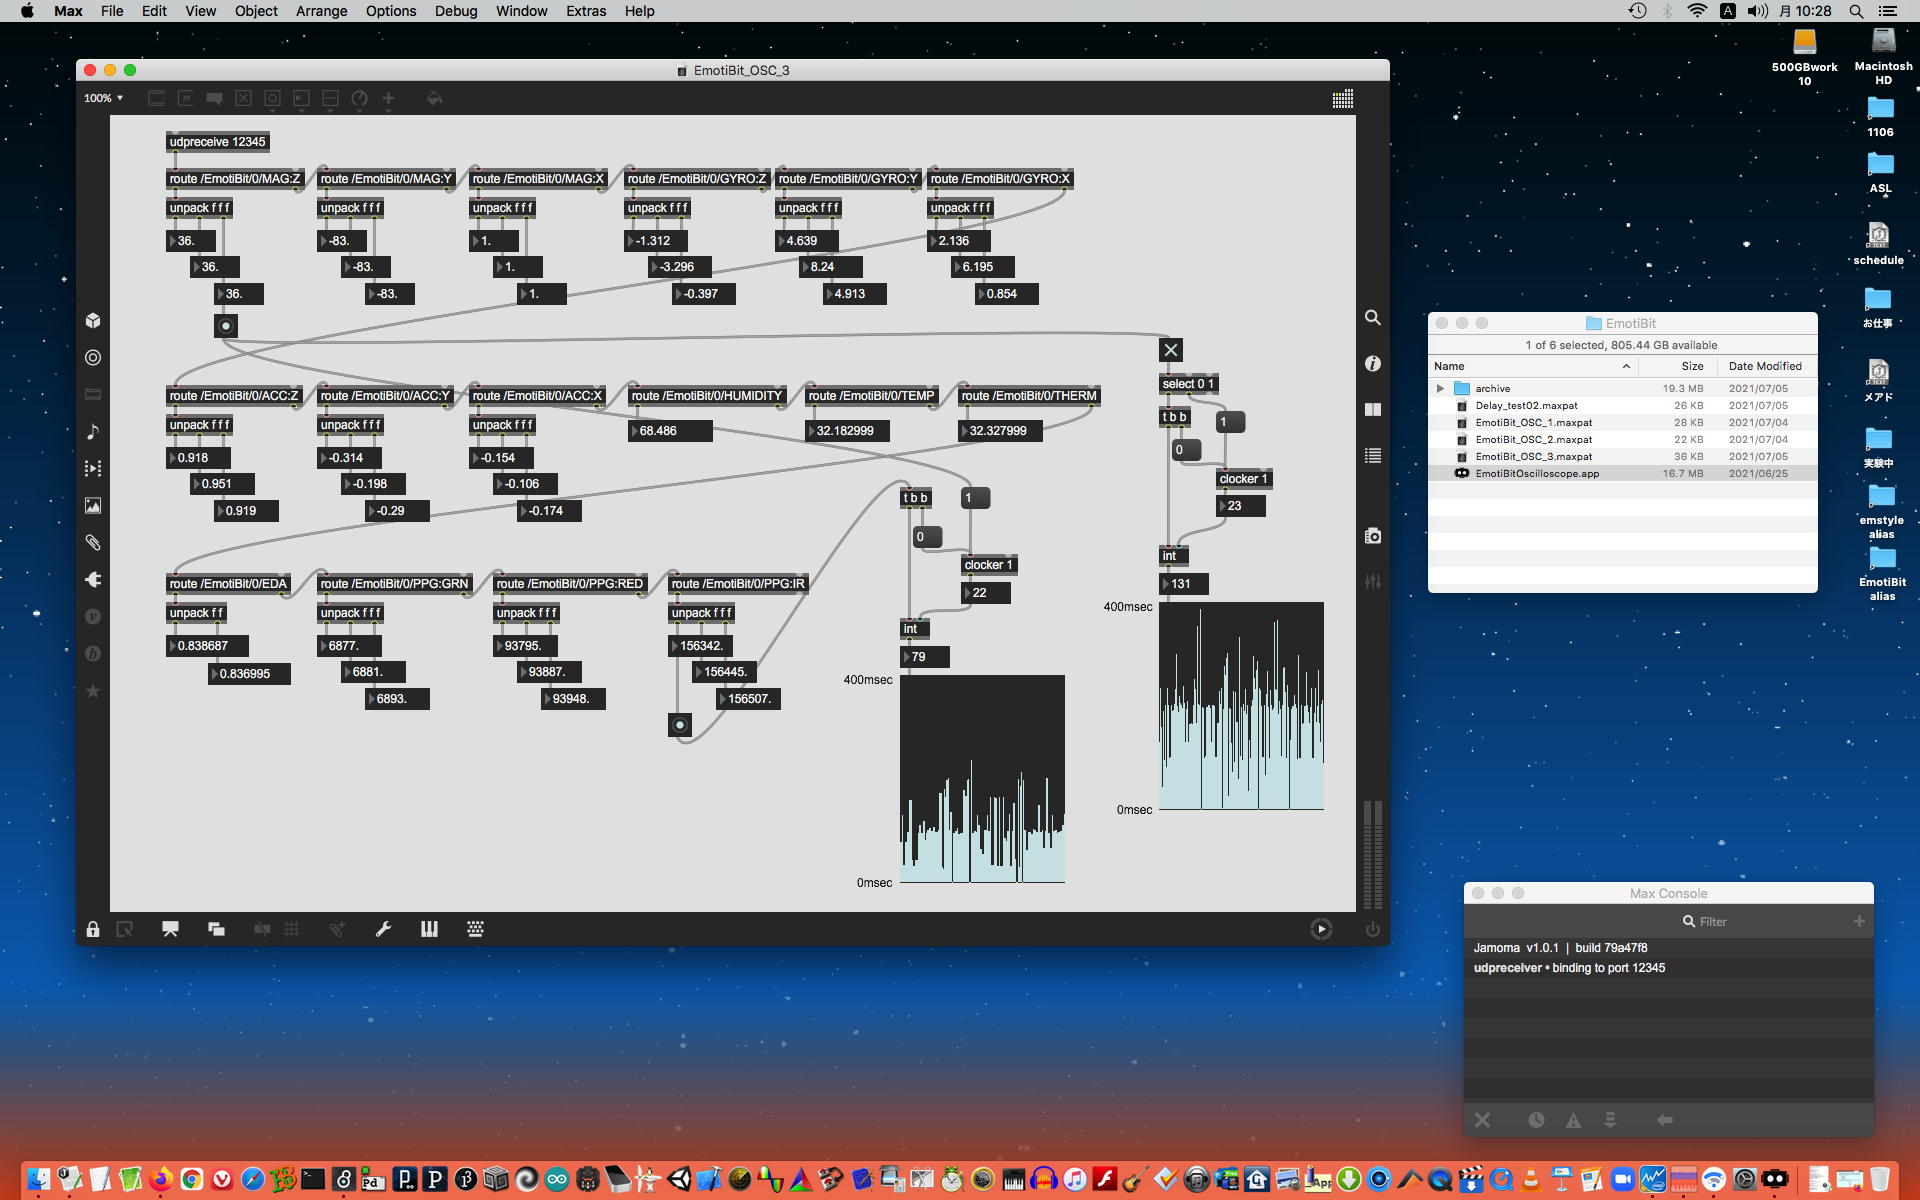Select EmotiBit_OSC_2.maxpat in the Finder list
This screenshot has height=1200, width=1920.
pos(1533,439)
